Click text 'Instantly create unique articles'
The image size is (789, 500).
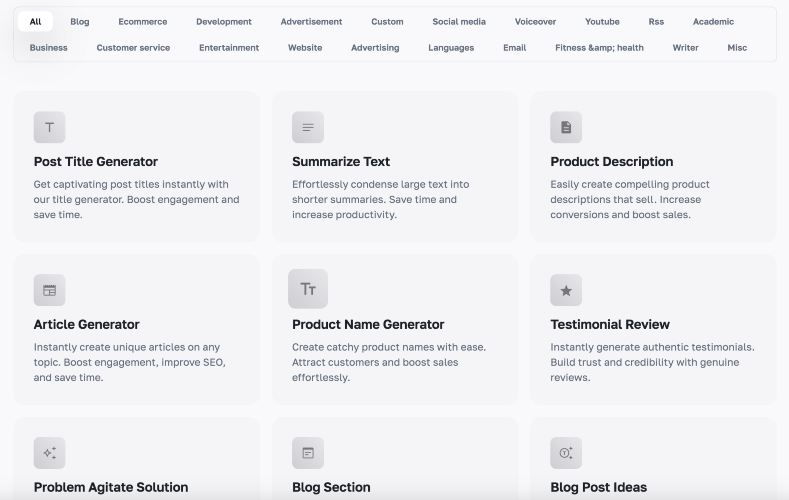point(110,347)
